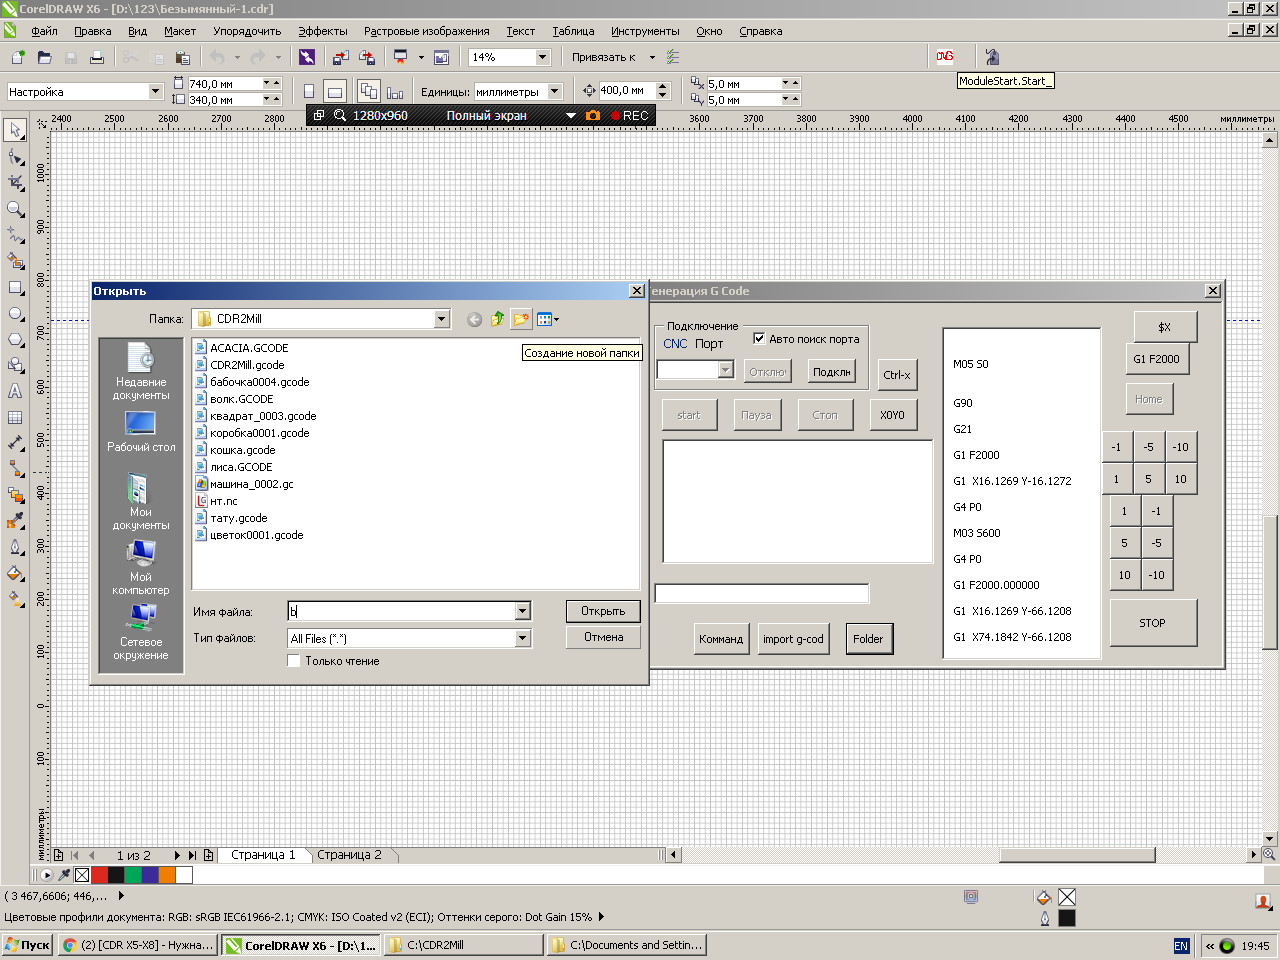Disable the auto port search checkbox

759,339
